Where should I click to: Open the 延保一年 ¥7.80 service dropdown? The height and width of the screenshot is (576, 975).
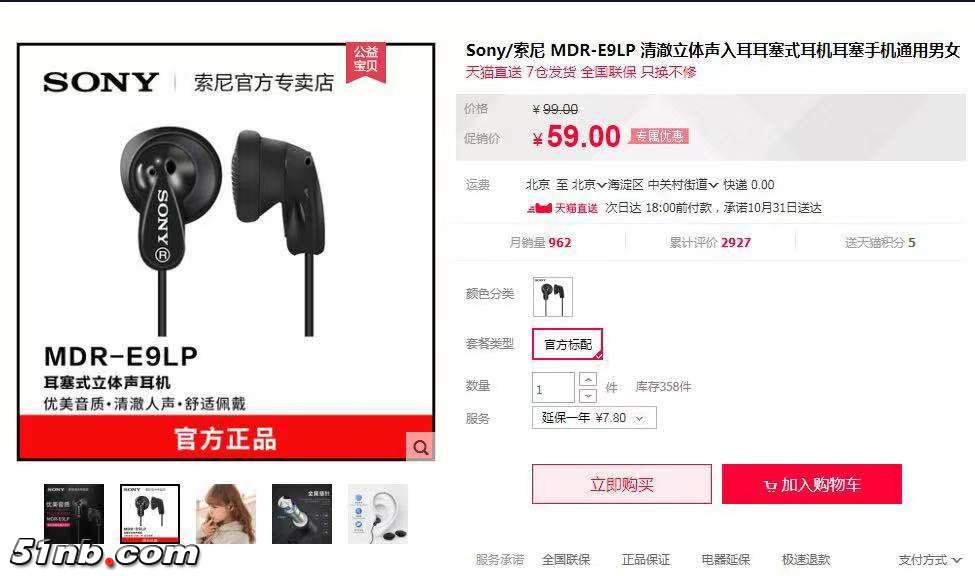[x=594, y=417]
